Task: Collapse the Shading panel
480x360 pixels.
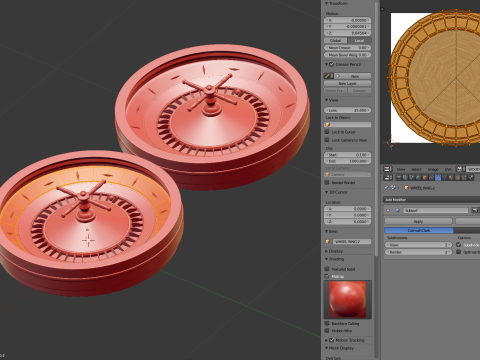Action: coord(327,259)
